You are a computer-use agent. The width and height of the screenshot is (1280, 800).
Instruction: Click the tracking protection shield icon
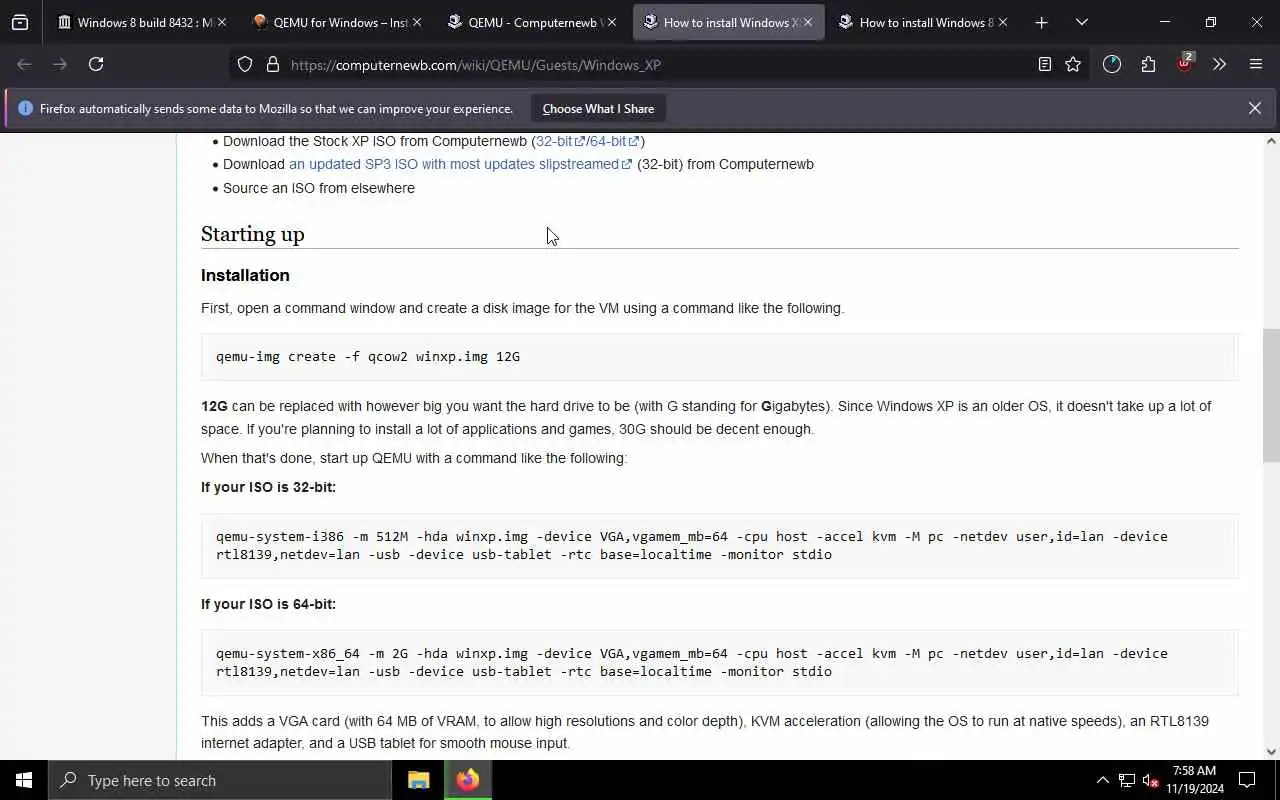coord(245,64)
